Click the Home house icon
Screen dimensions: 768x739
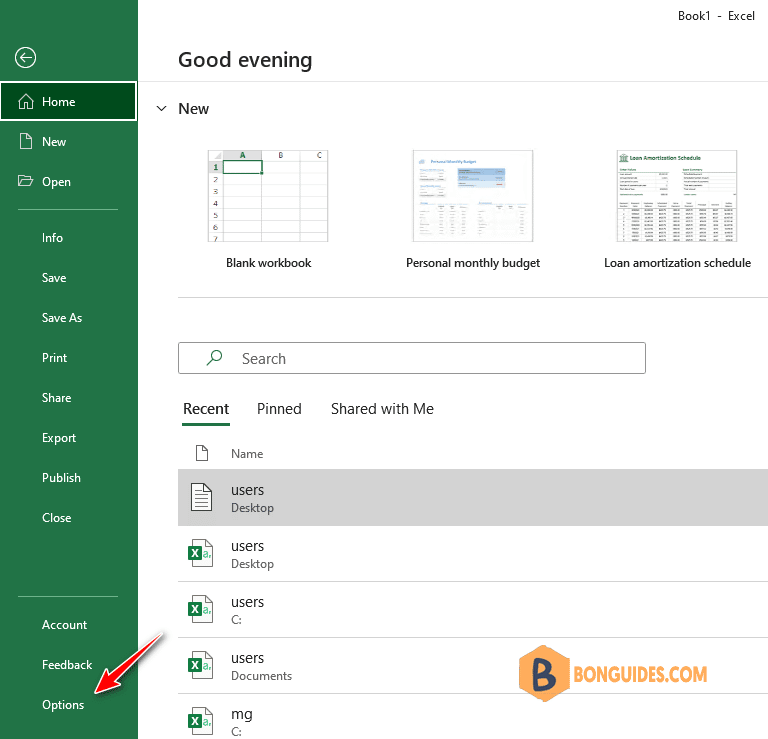(x=26, y=101)
